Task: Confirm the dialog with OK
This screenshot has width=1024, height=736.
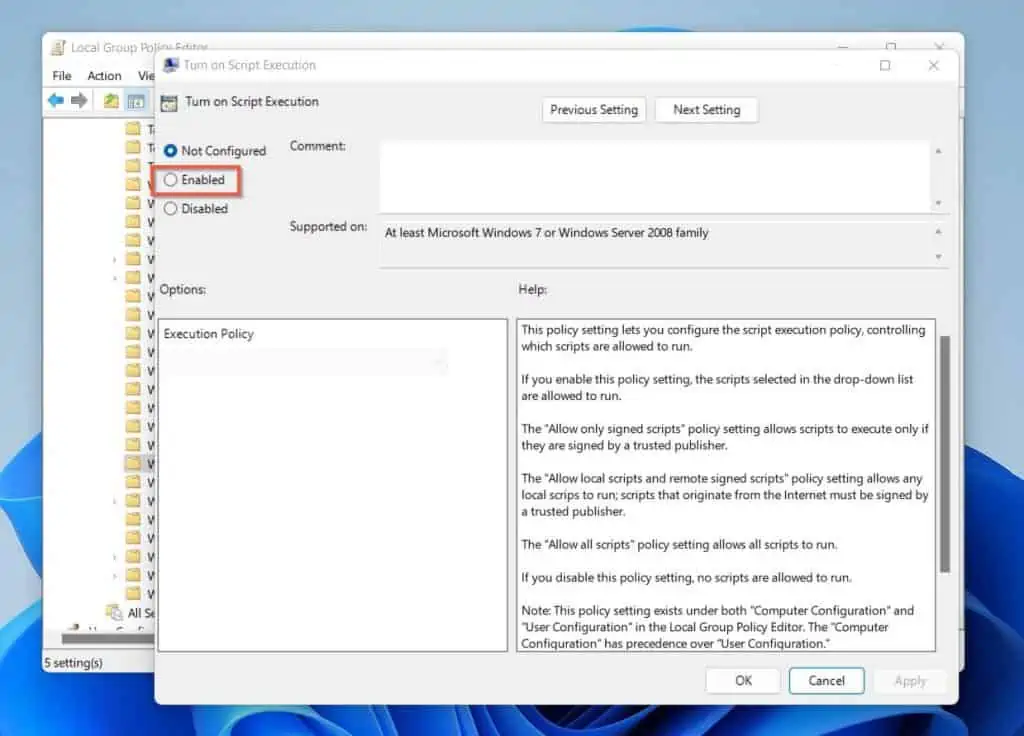Action: (x=743, y=680)
